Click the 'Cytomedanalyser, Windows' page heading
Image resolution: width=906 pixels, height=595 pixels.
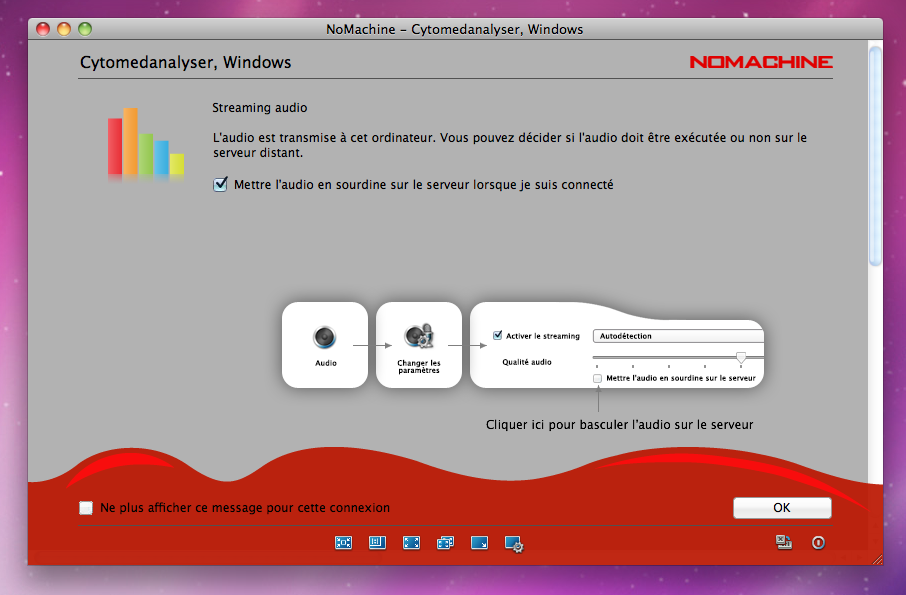185,62
